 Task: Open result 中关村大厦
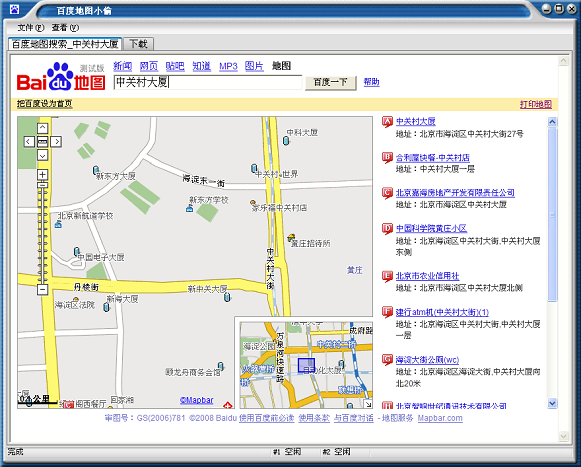click(416, 122)
